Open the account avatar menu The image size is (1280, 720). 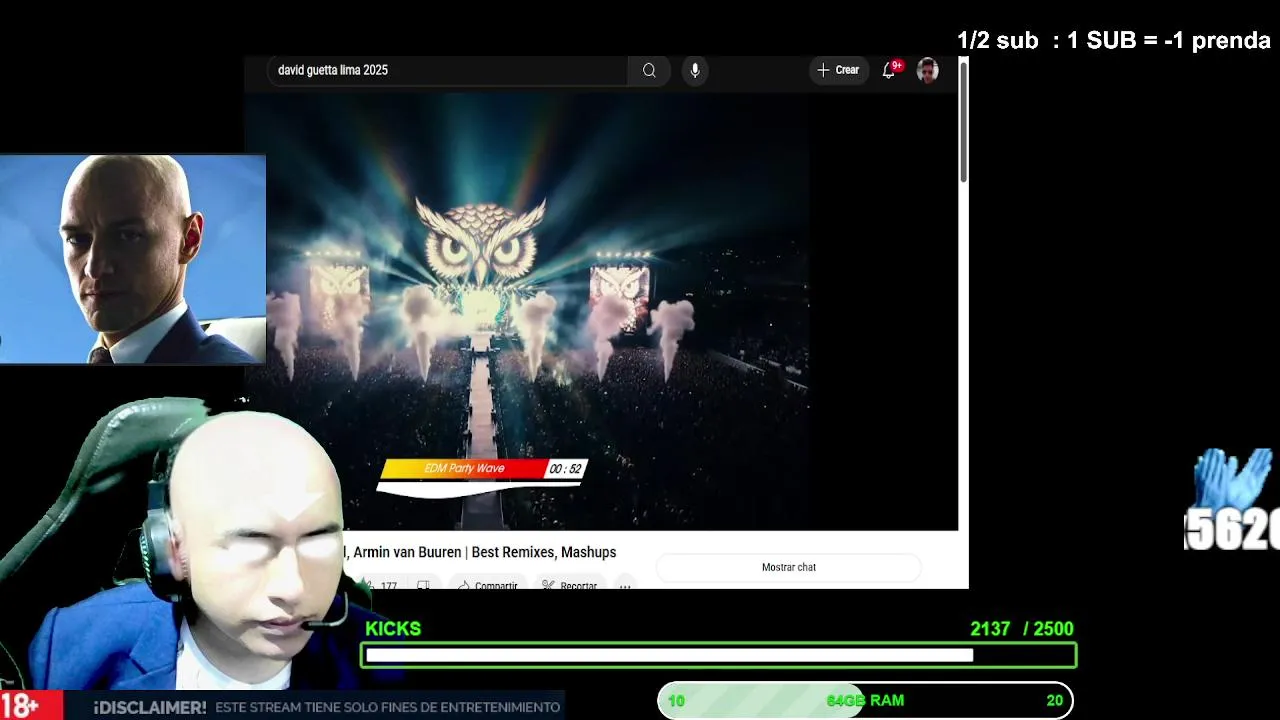click(927, 70)
